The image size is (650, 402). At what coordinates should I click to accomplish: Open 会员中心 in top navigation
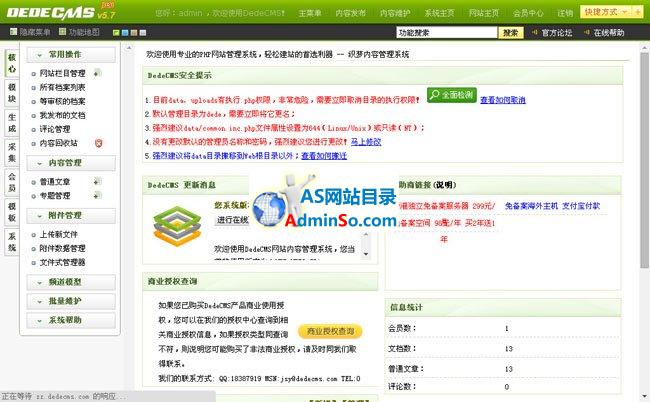click(x=528, y=13)
